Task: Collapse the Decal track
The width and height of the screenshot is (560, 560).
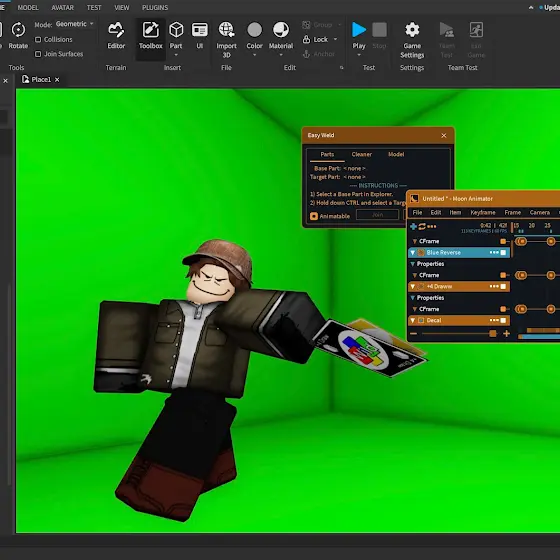Action: coord(413,320)
